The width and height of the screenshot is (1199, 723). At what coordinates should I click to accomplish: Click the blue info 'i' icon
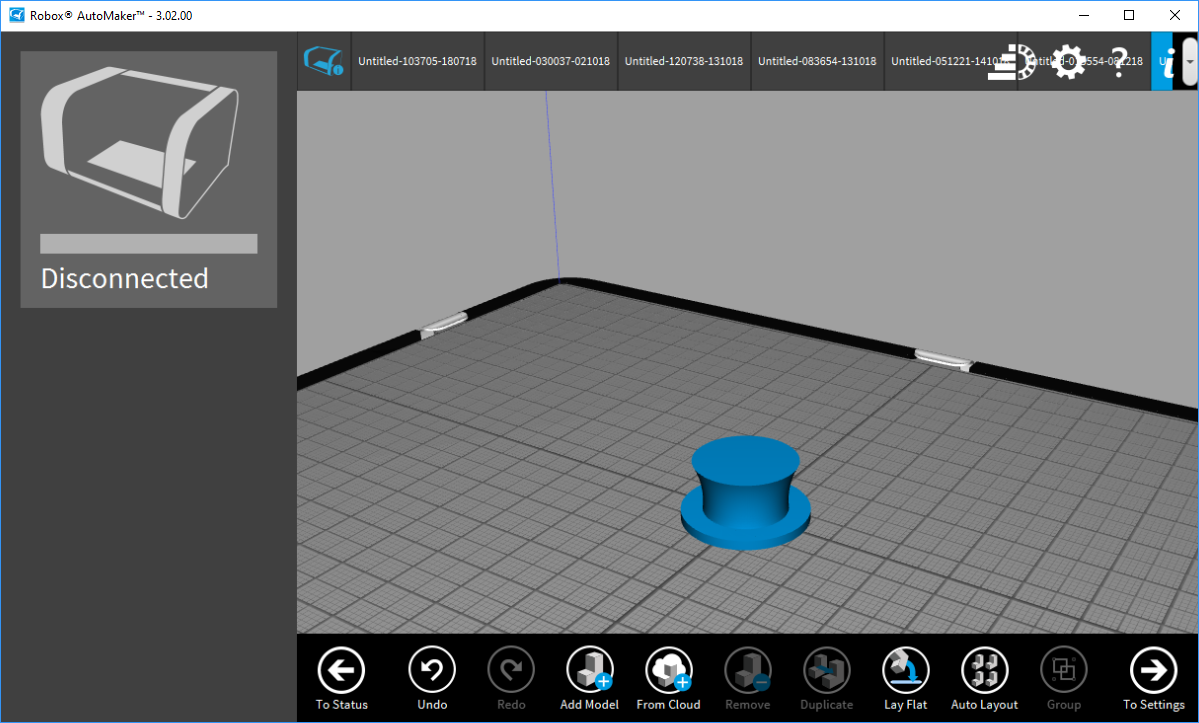coord(1164,61)
